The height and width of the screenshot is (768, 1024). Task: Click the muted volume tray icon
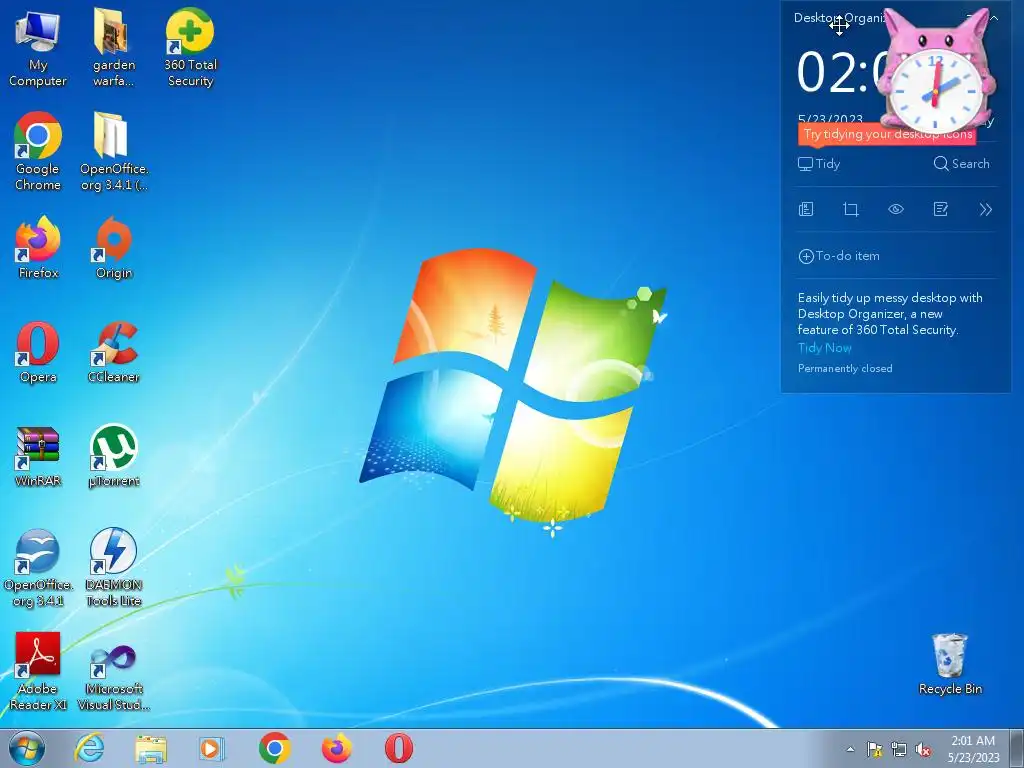coord(923,750)
